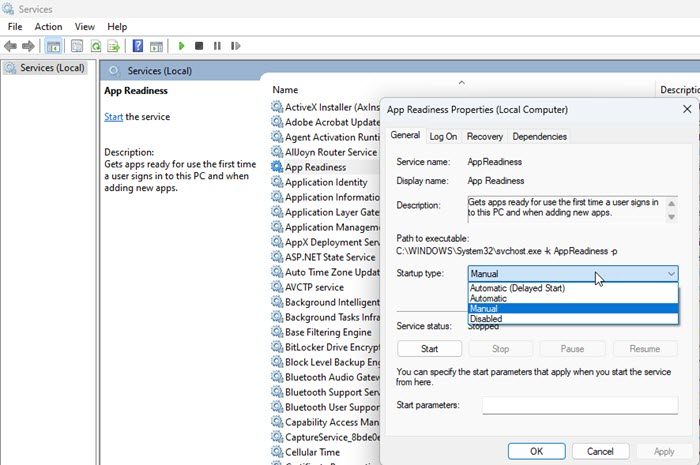The height and width of the screenshot is (465, 700).
Task: Click the Refresh toolbar icon
Action: 96,46
